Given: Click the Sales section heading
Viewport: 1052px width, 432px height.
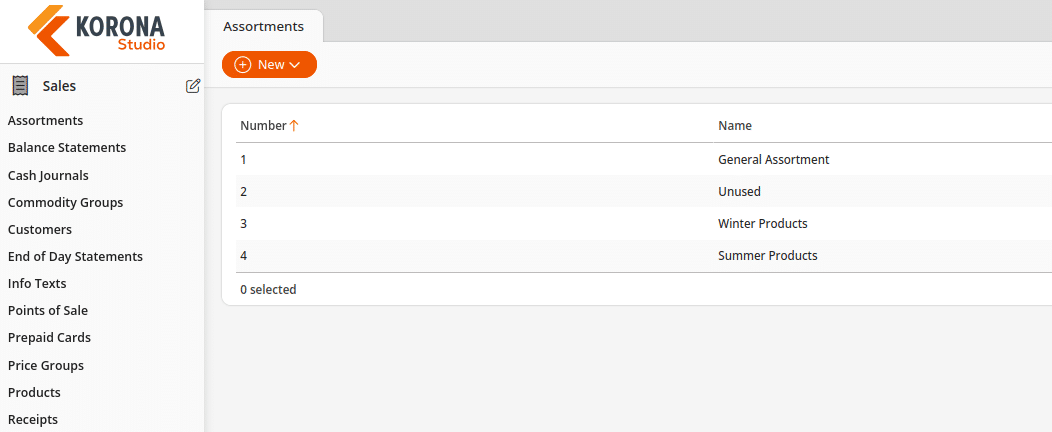Looking at the screenshot, I should click(59, 86).
